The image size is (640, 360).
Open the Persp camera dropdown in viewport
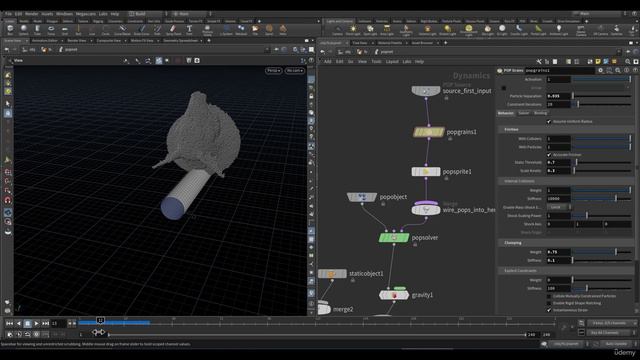(273, 71)
